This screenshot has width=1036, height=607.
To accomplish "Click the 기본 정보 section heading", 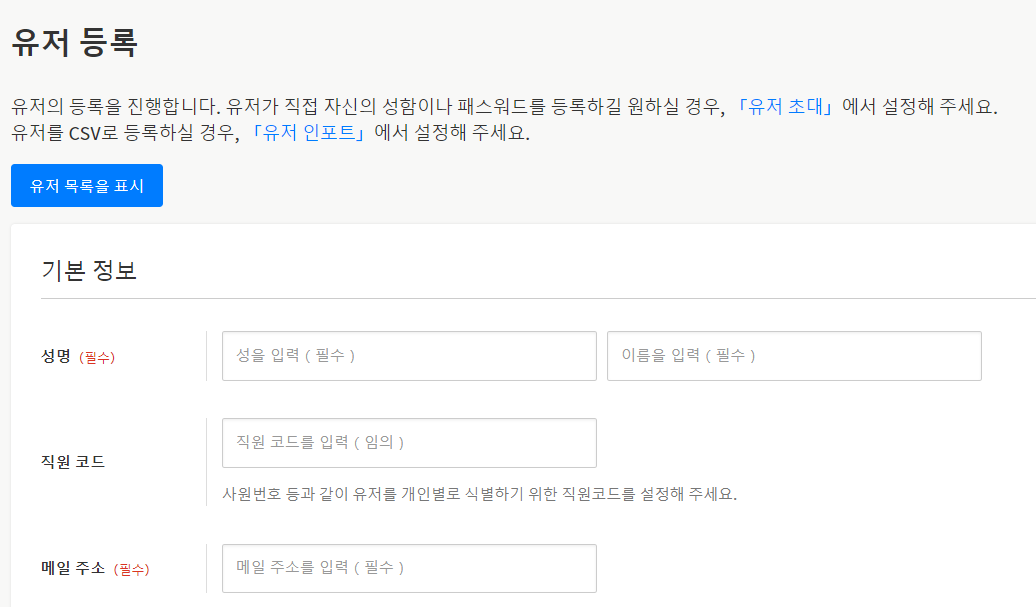I will 89,270.
